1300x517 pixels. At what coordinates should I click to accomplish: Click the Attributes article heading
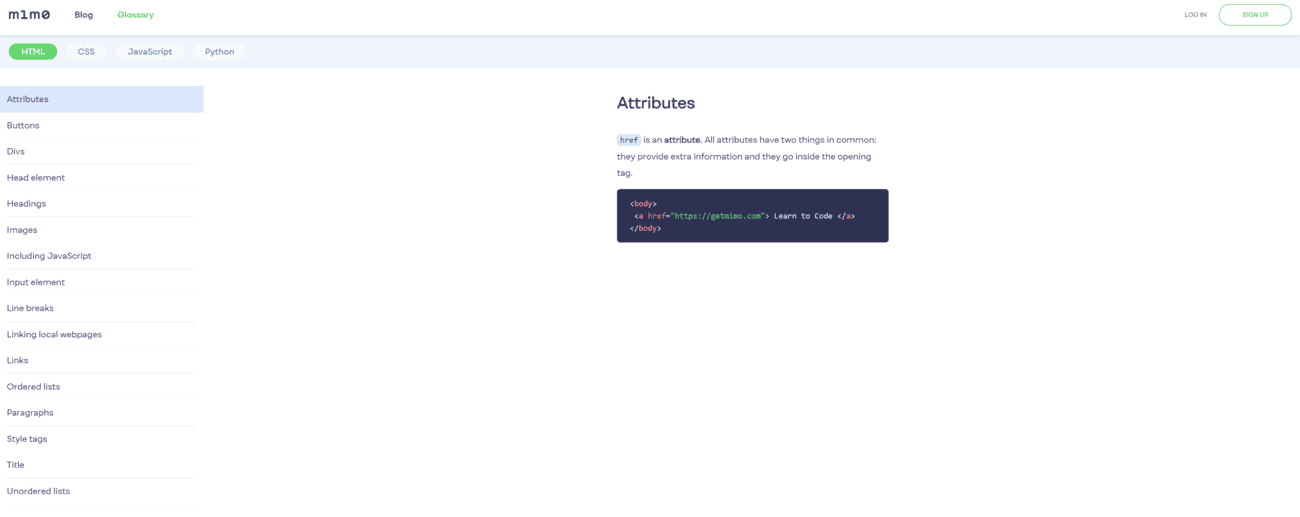[x=656, y=103]
